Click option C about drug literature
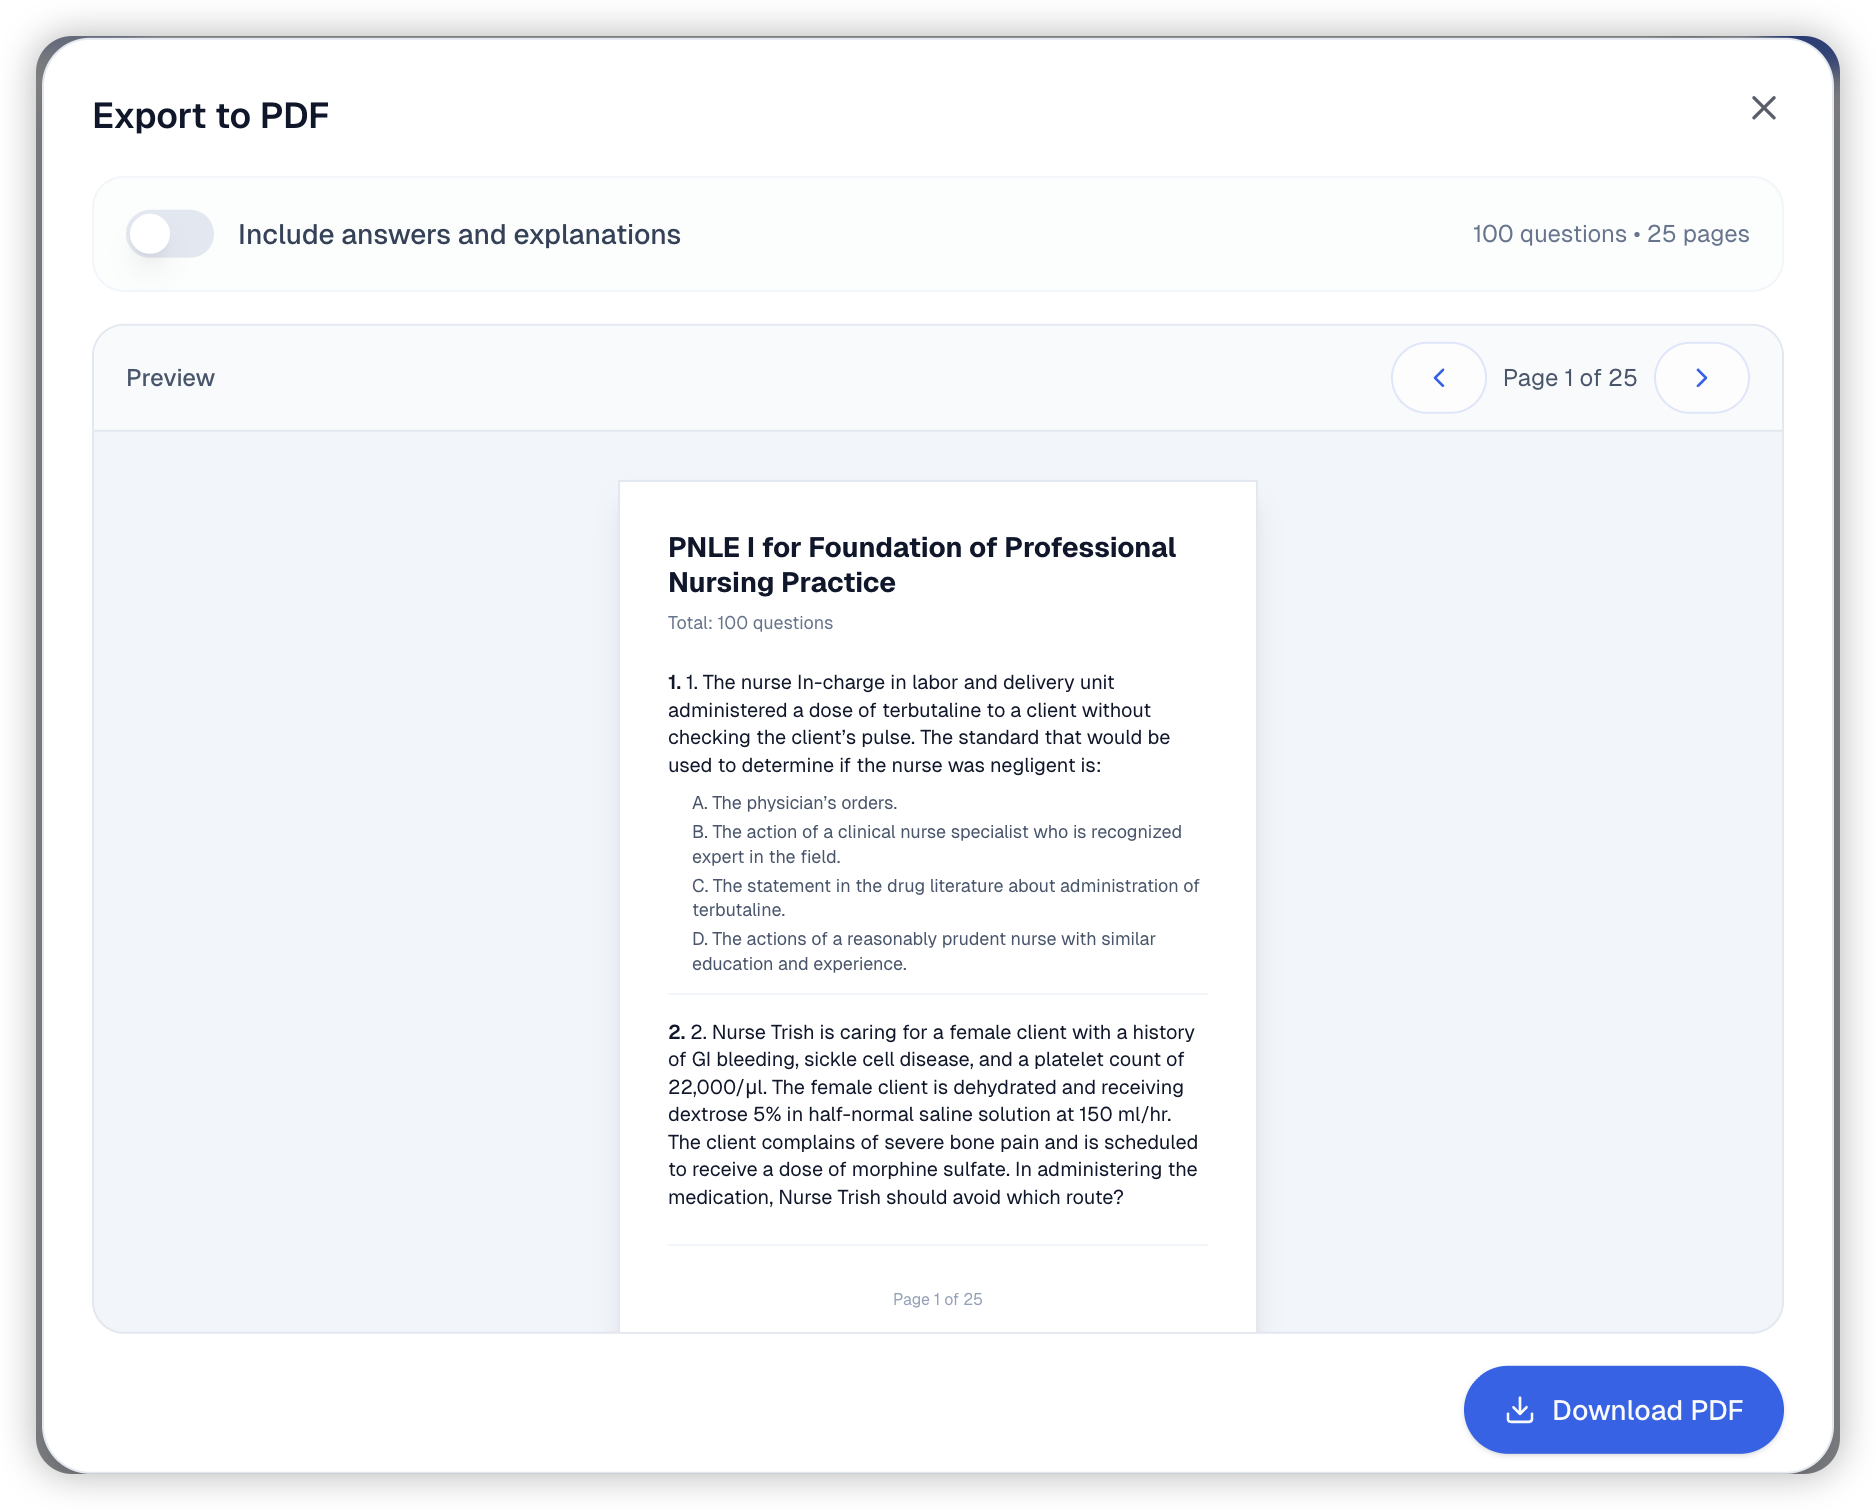This screenshot has width=1876, height=1510. (945, 897)
